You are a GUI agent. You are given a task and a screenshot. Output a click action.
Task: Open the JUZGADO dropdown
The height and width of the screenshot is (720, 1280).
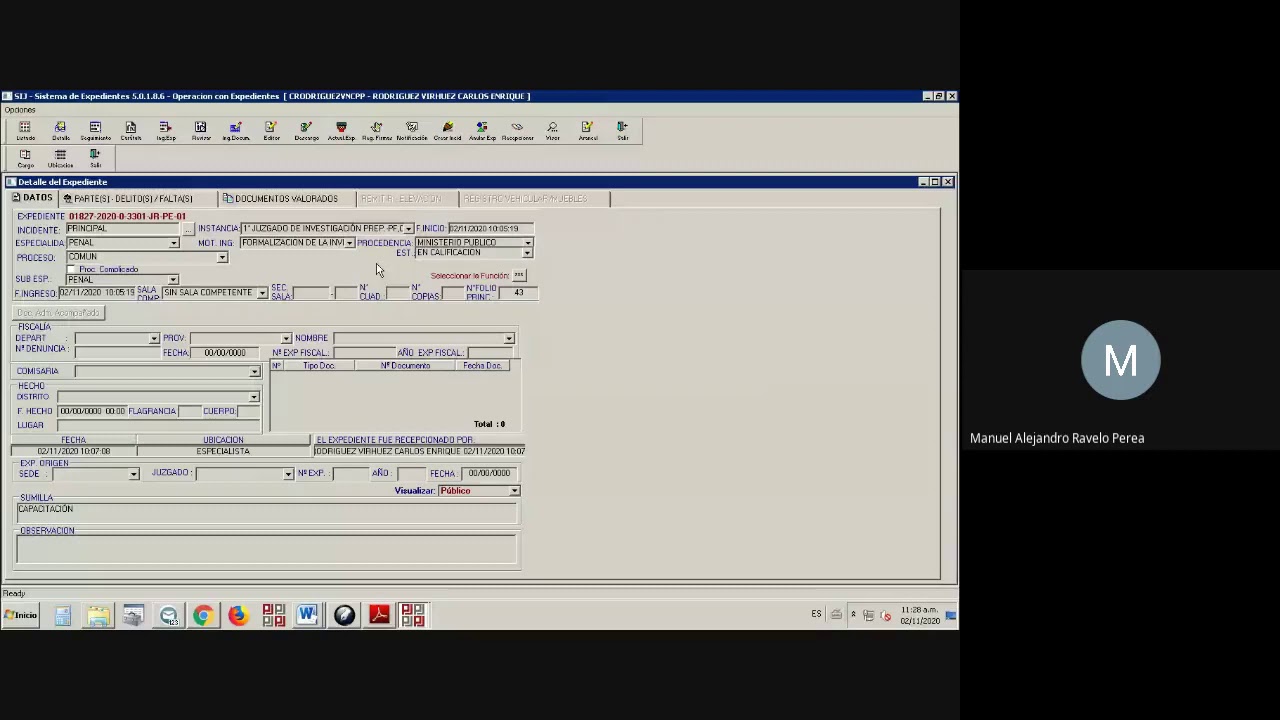(x=288, y=474)
